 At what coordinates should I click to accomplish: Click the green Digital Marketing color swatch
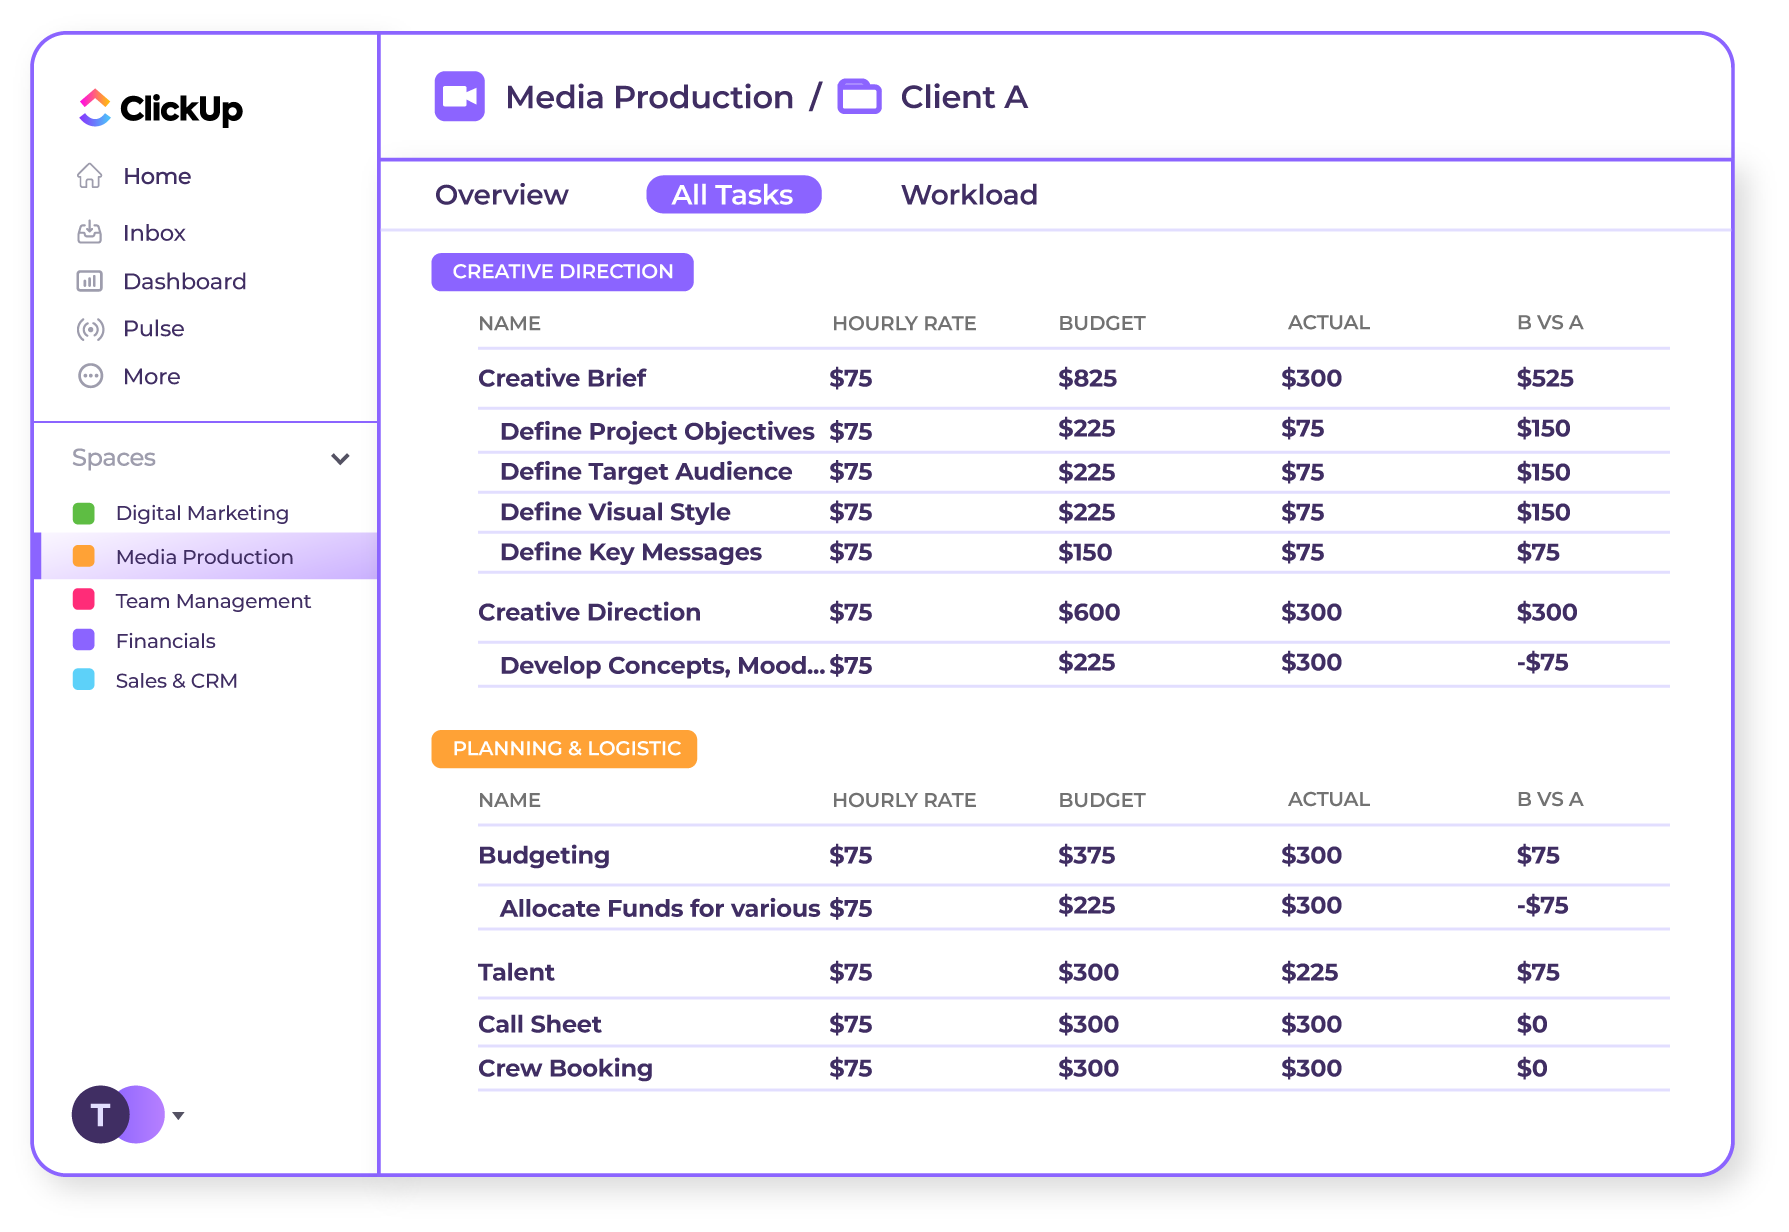pyautogui.click(x=84, y=513)
